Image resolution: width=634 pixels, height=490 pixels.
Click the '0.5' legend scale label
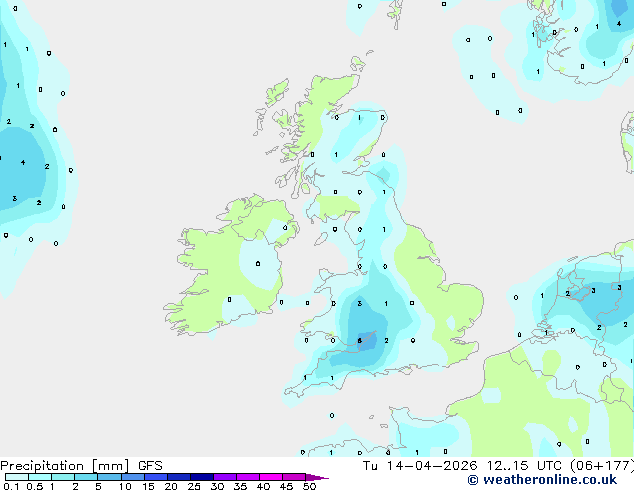[35, 486]
